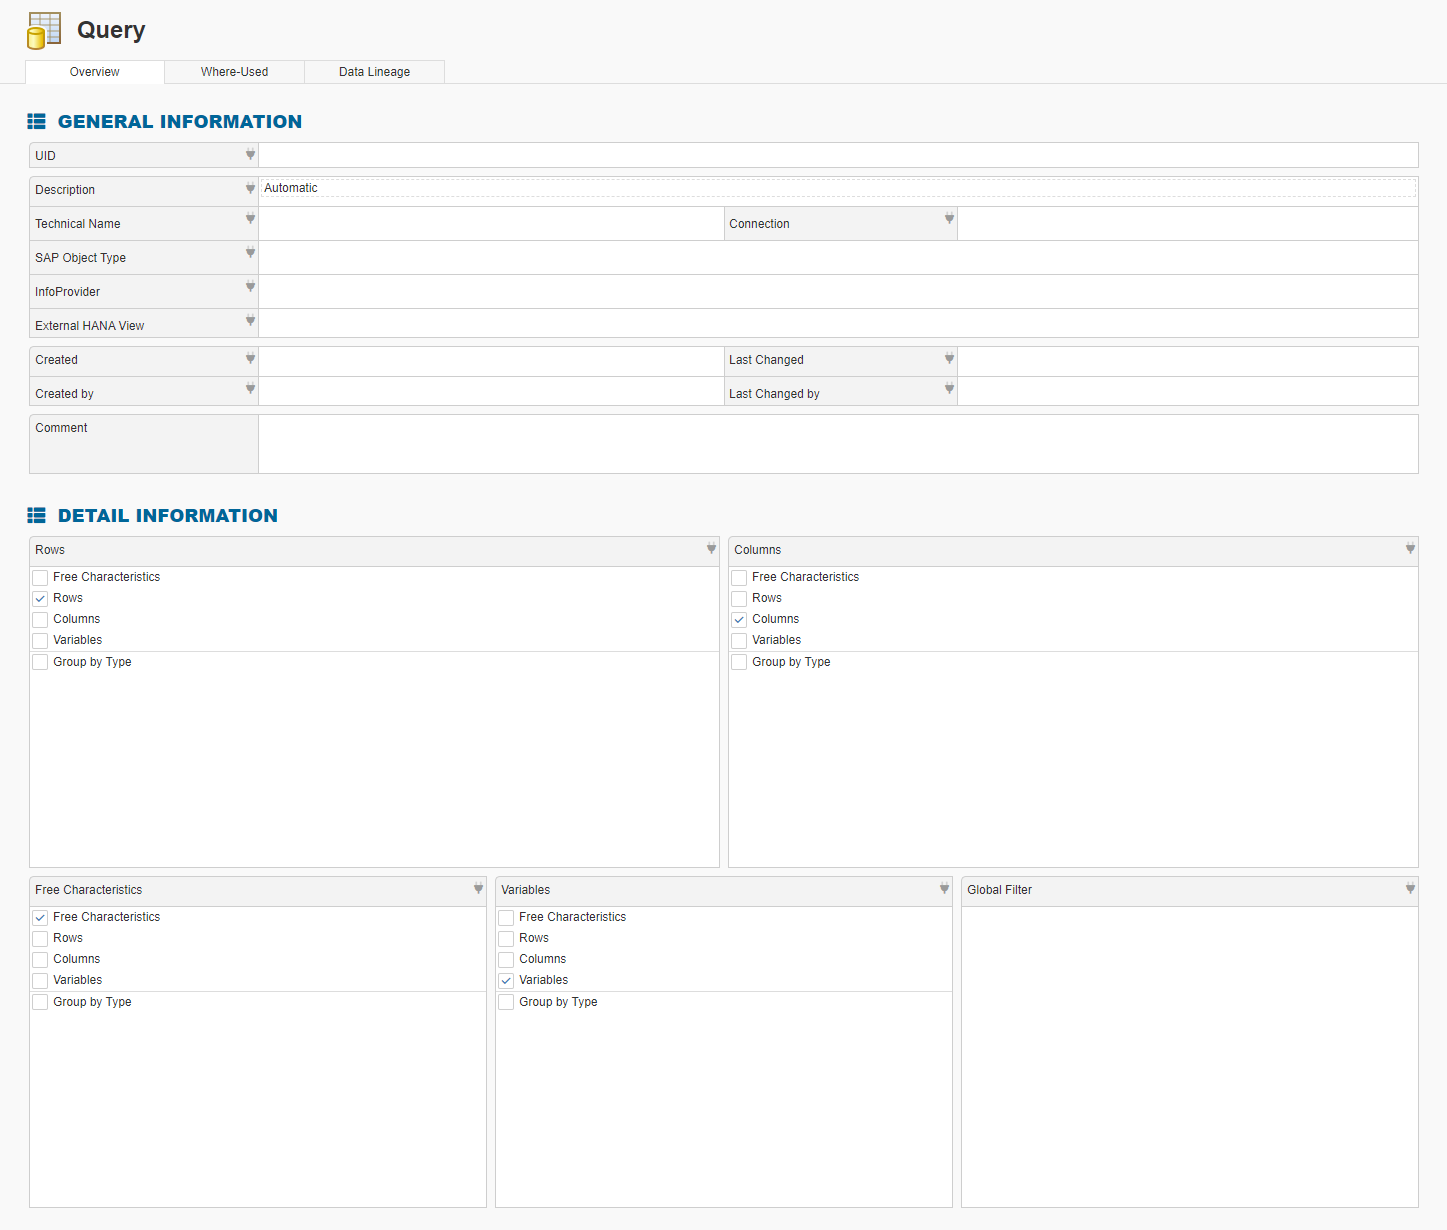Uncheck Rows checkbox in the Rows panel
This screenshot has width=1447, height=1230.
[41, 599]
